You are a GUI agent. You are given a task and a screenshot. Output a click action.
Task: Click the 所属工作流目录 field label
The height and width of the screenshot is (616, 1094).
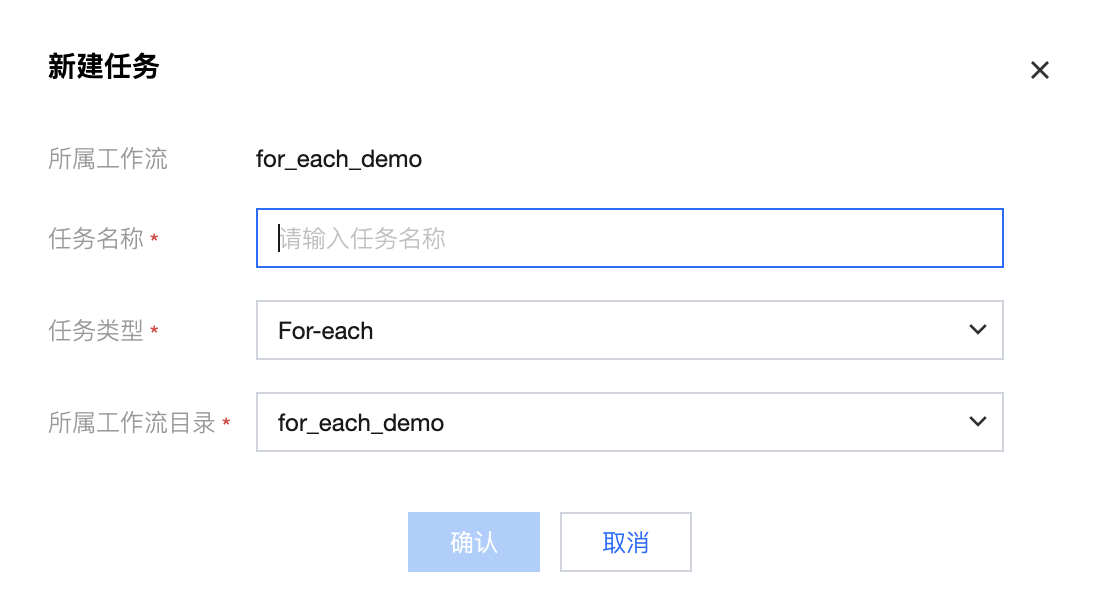click(132, 423)
